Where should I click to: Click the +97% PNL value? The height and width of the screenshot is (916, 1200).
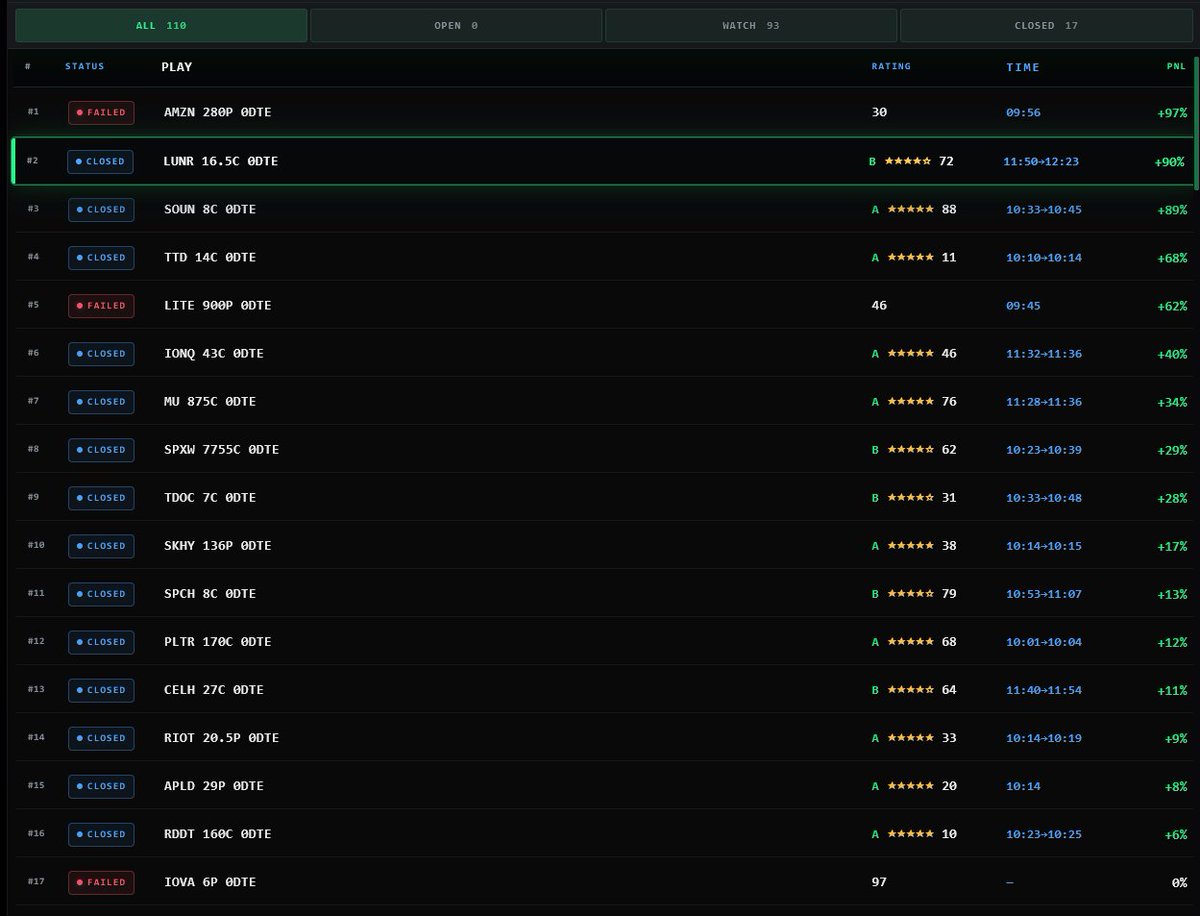[x=1172, y=113]
